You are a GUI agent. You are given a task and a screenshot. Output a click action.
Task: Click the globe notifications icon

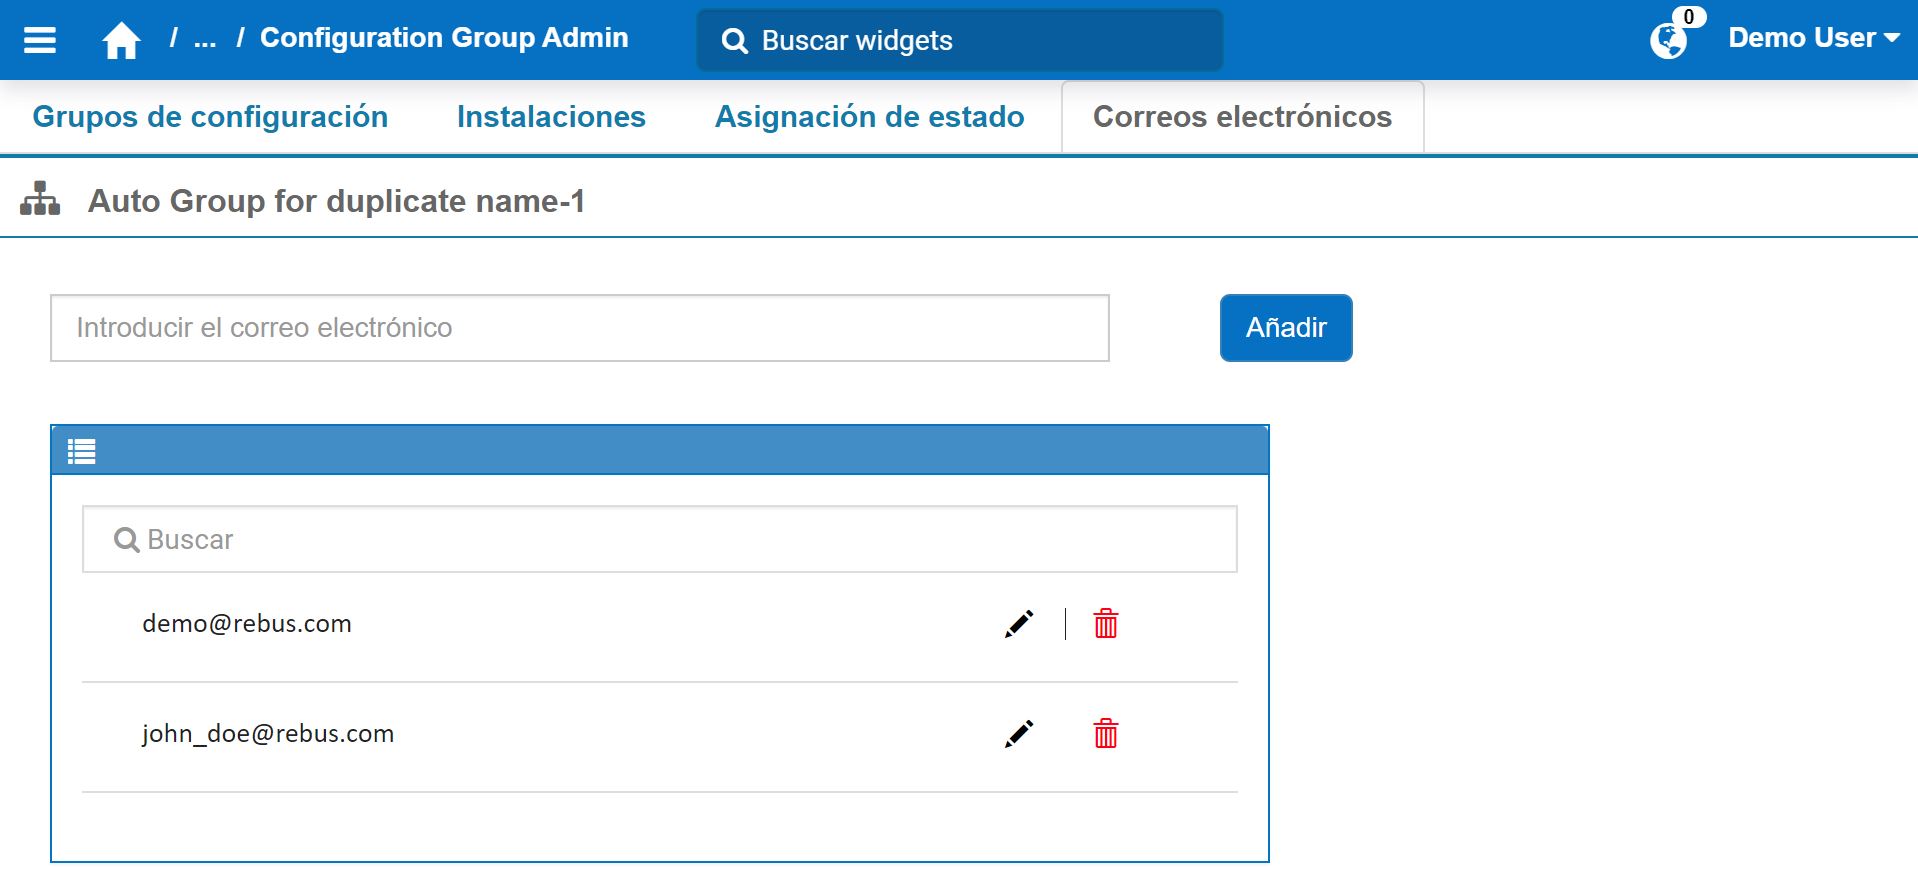tap(1668, 41)
